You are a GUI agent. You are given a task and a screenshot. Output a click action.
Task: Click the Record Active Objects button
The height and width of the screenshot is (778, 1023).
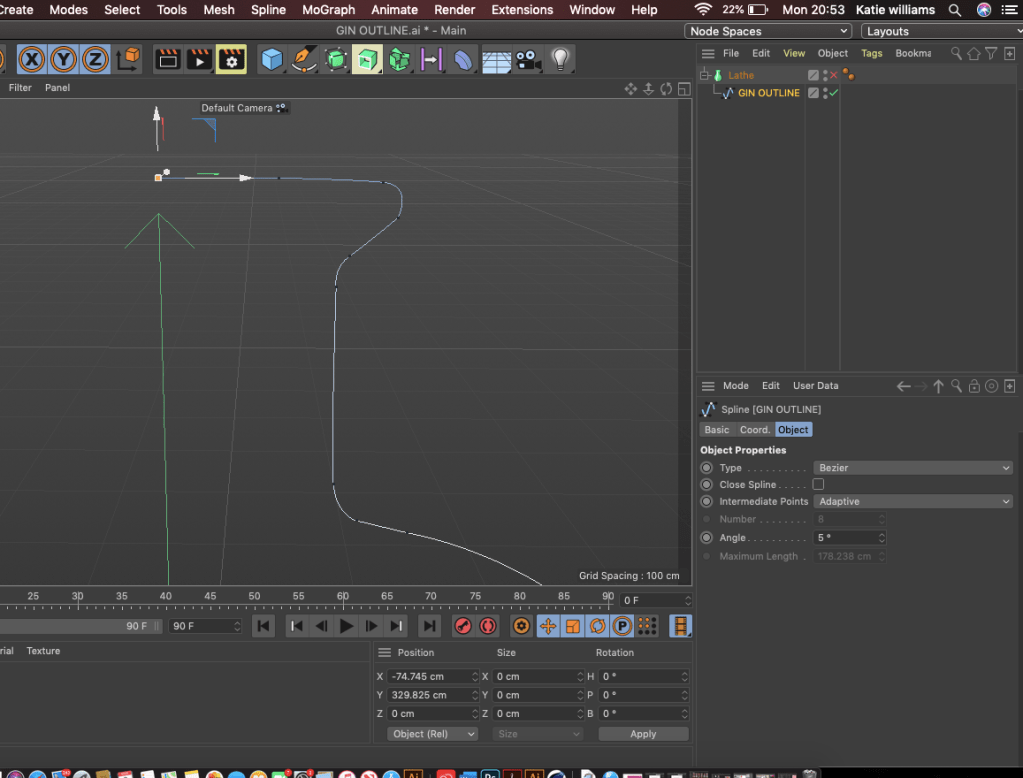[462, 626]
